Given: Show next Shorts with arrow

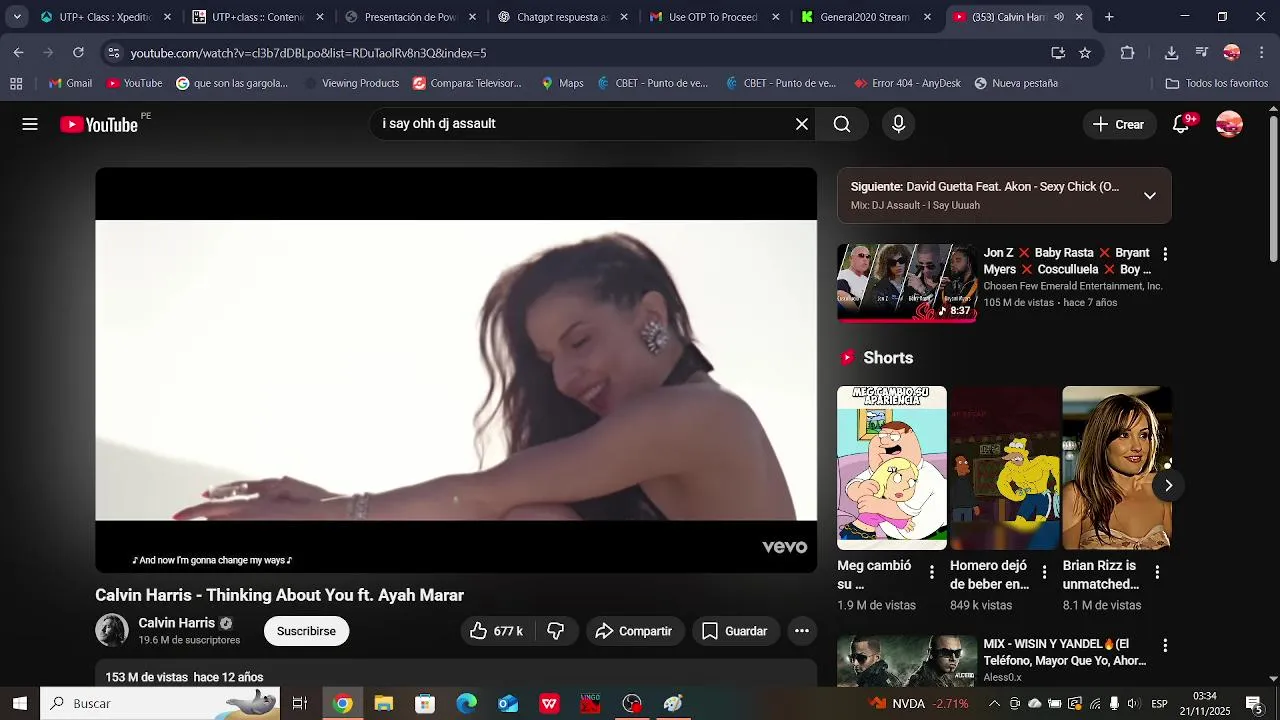Looking at the screenshot, I should click(1168, 485).
